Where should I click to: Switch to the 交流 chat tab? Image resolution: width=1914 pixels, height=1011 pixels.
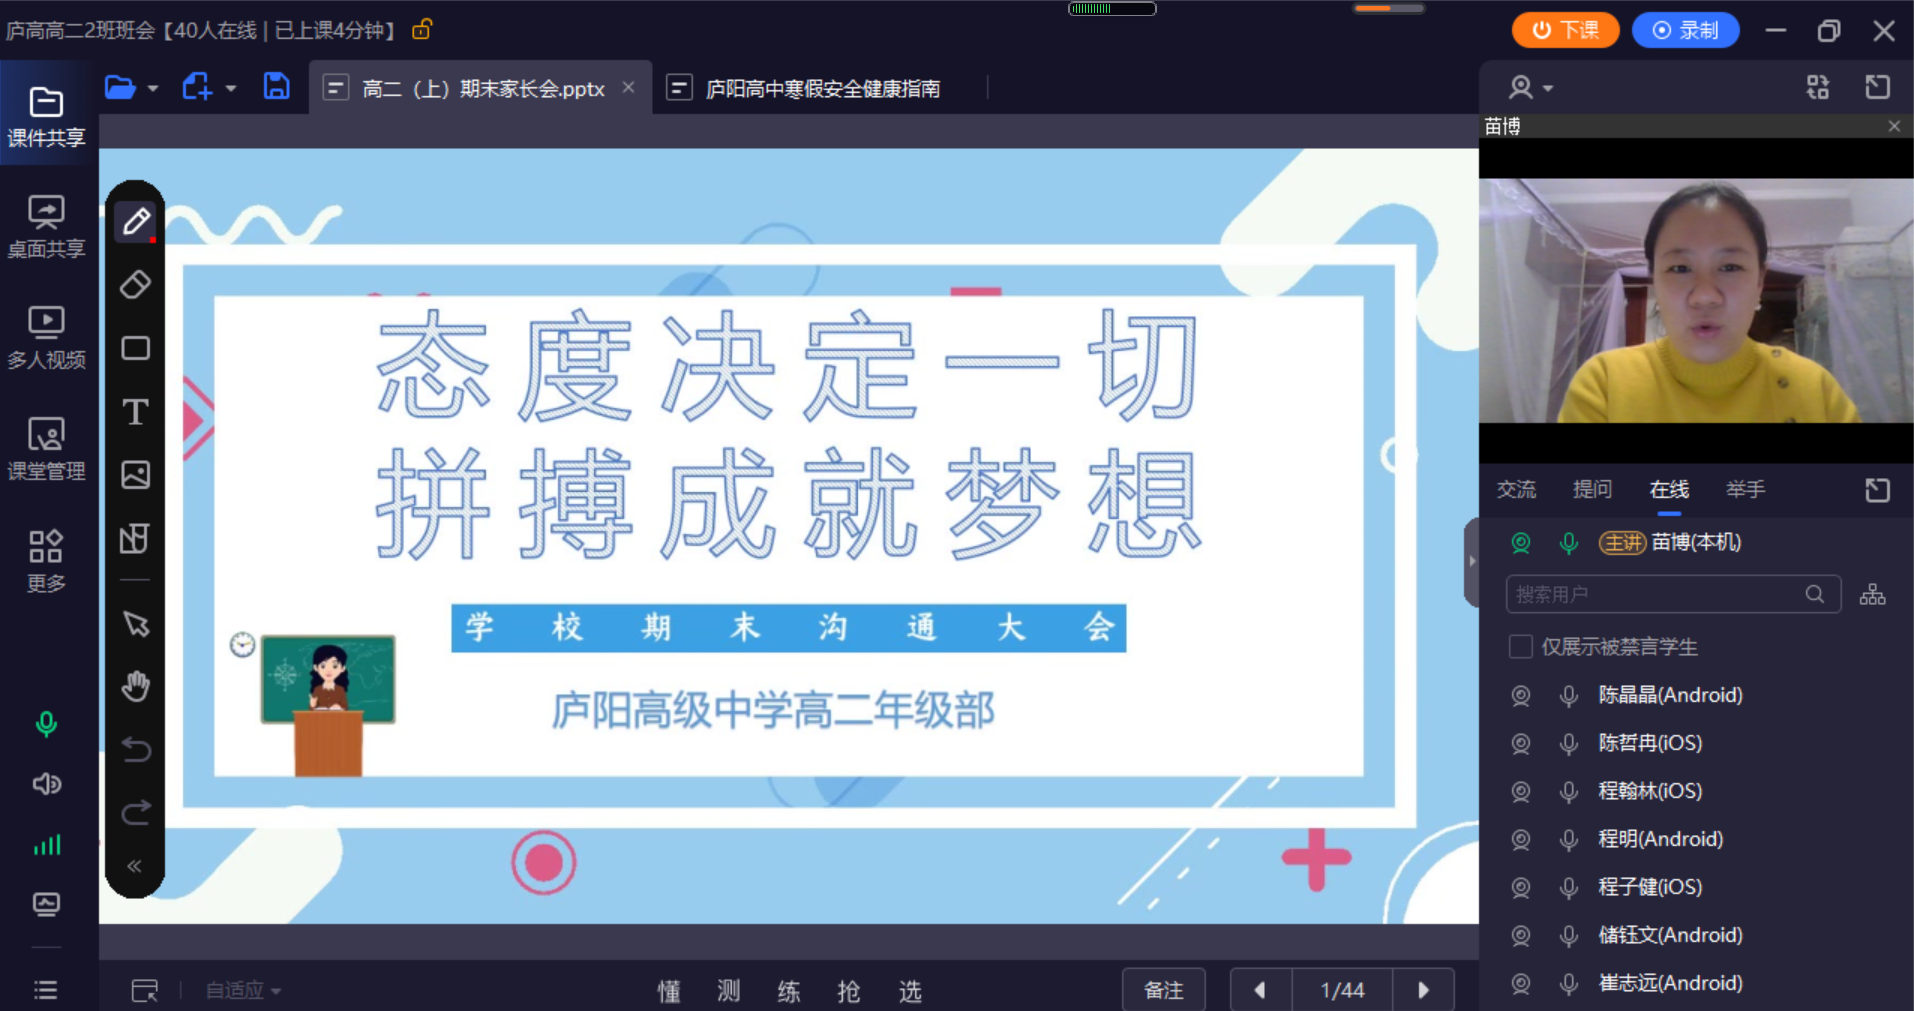1516,489
